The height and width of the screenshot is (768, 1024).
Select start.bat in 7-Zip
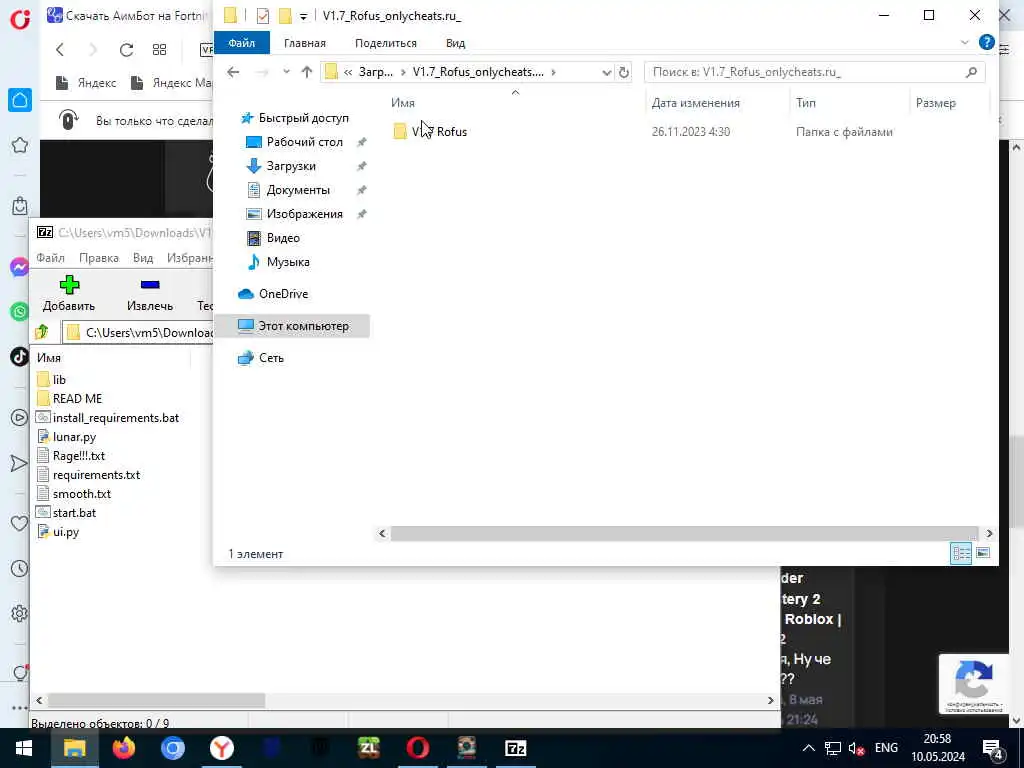click(x=66, y=513)
